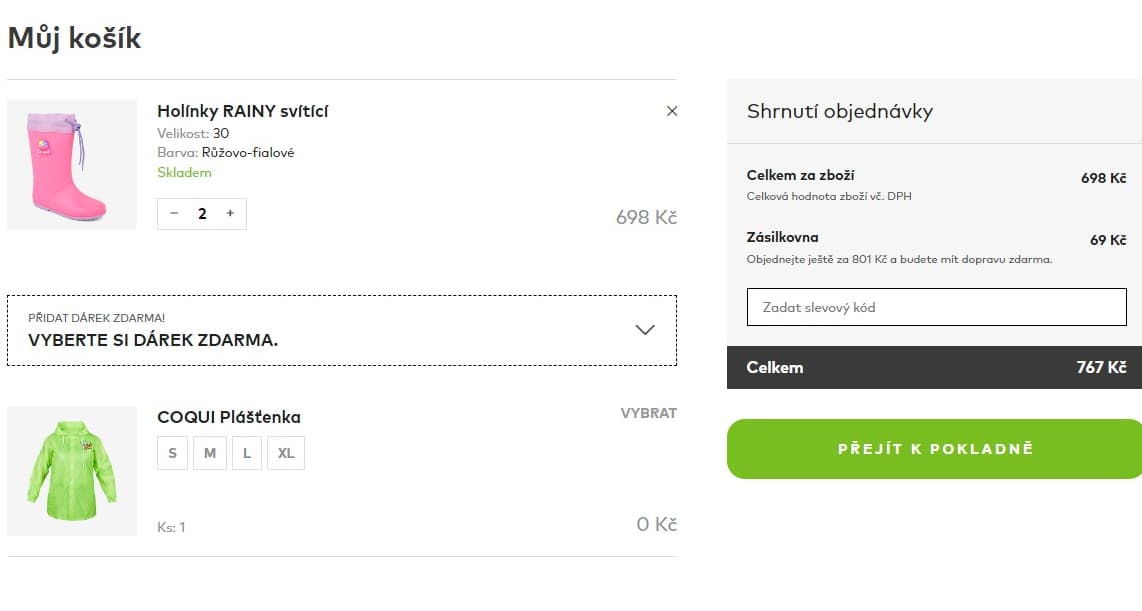Decrease boot quantity with minus button
The width and height of the screenshot is (1142, 611).
coord(175,213)
